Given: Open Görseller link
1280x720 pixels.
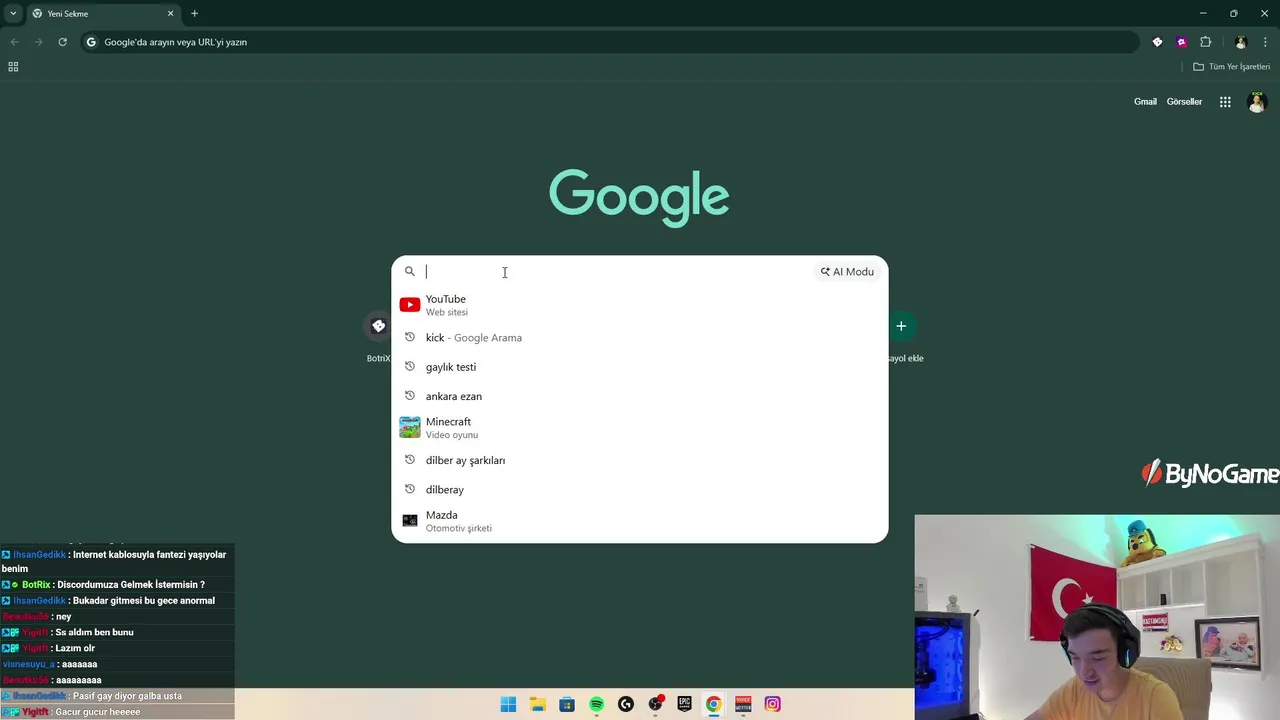Looking at the screenshot, I should pos(1184,102).
